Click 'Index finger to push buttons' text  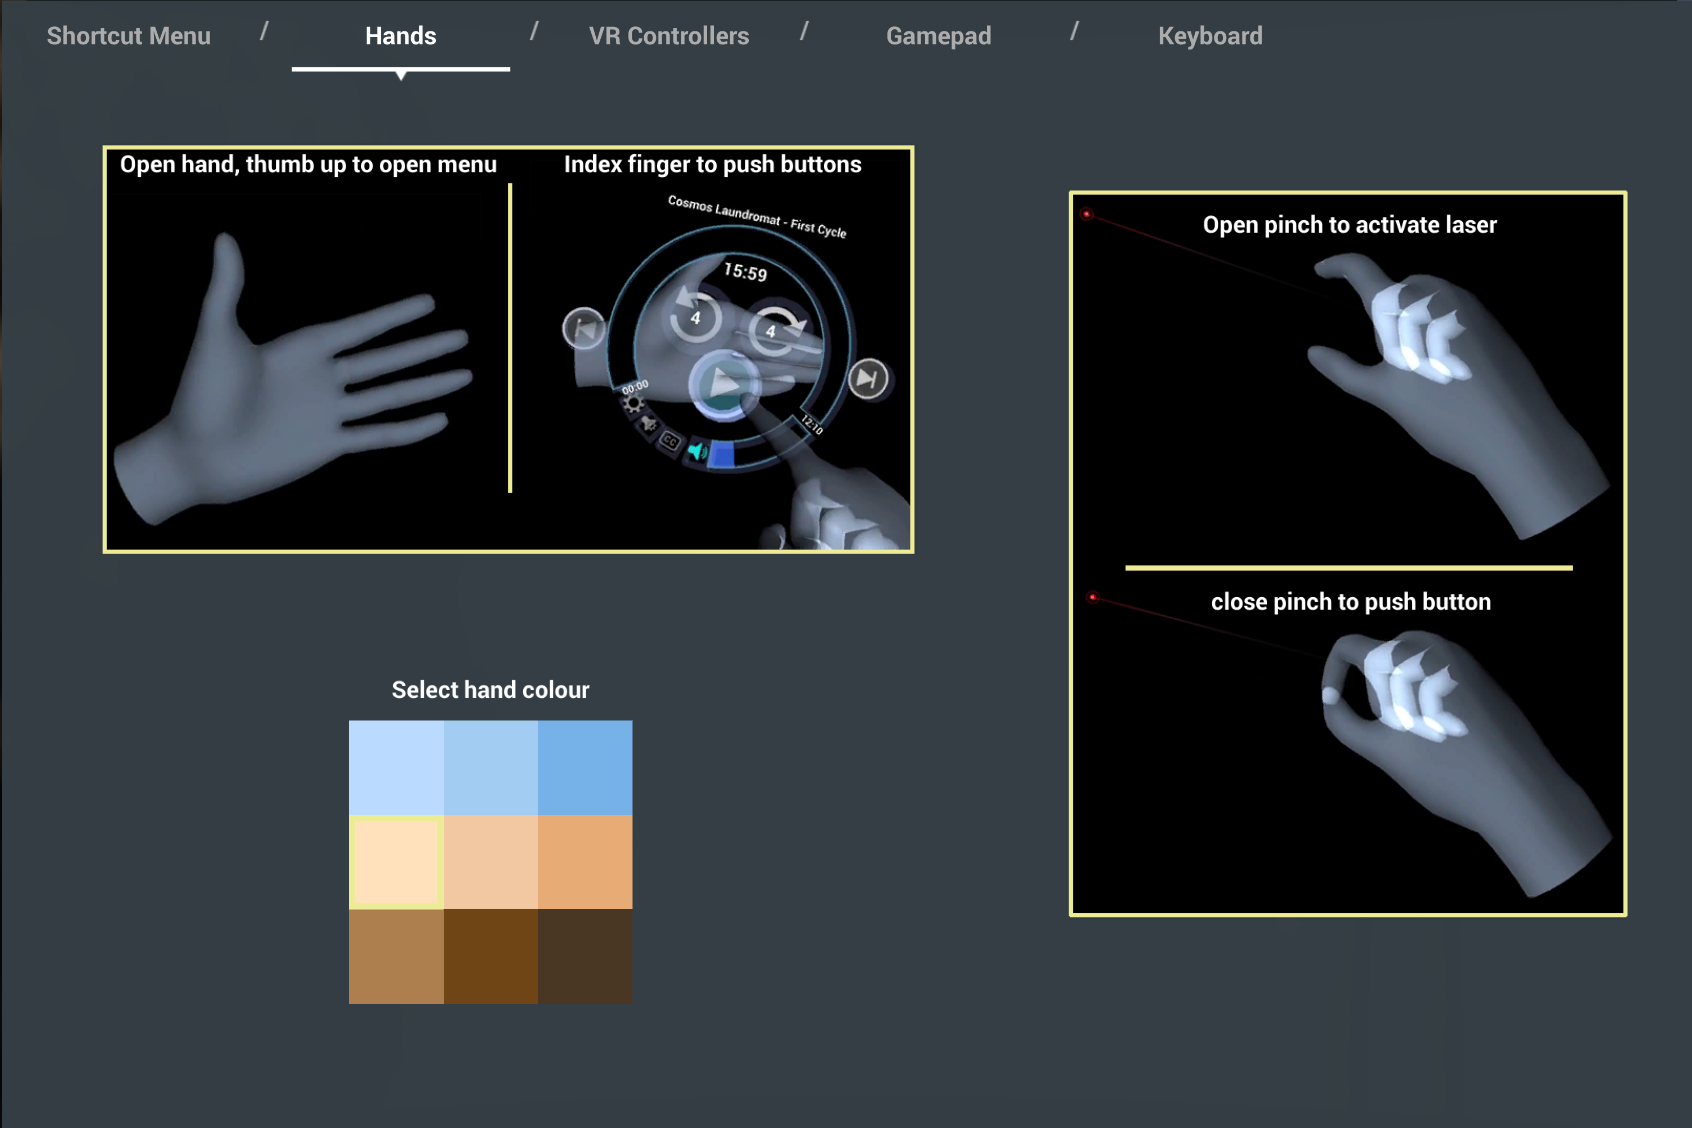(712, 165)
